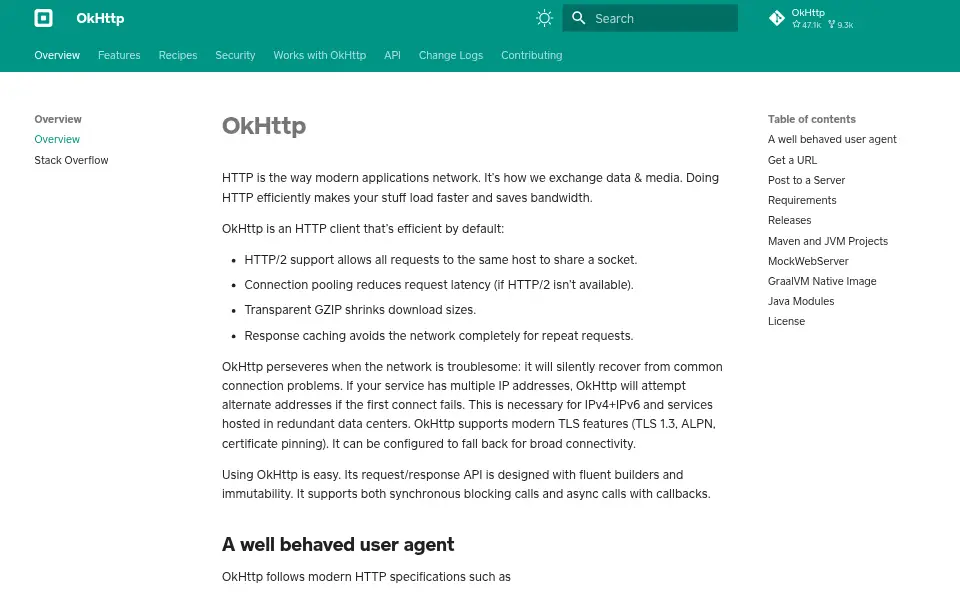Open the Change Logs tab
960x600 pixels.
click(451, 55)
